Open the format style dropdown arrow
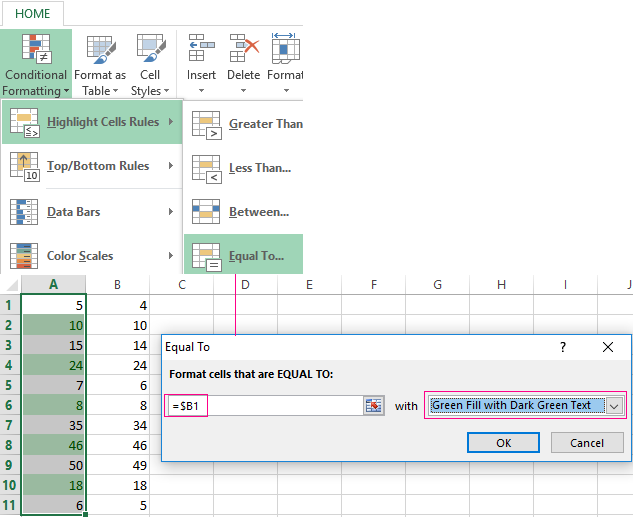The width and height of the screenshot is (636, 517). tap(614, 405)
